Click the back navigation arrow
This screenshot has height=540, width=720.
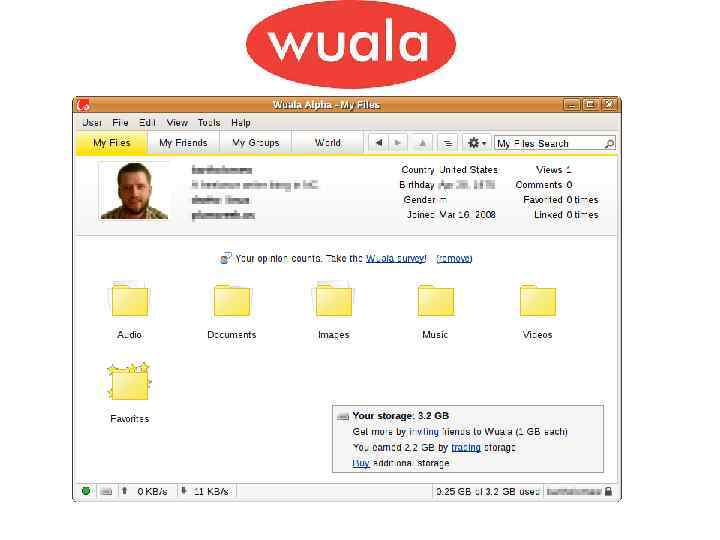379,143
